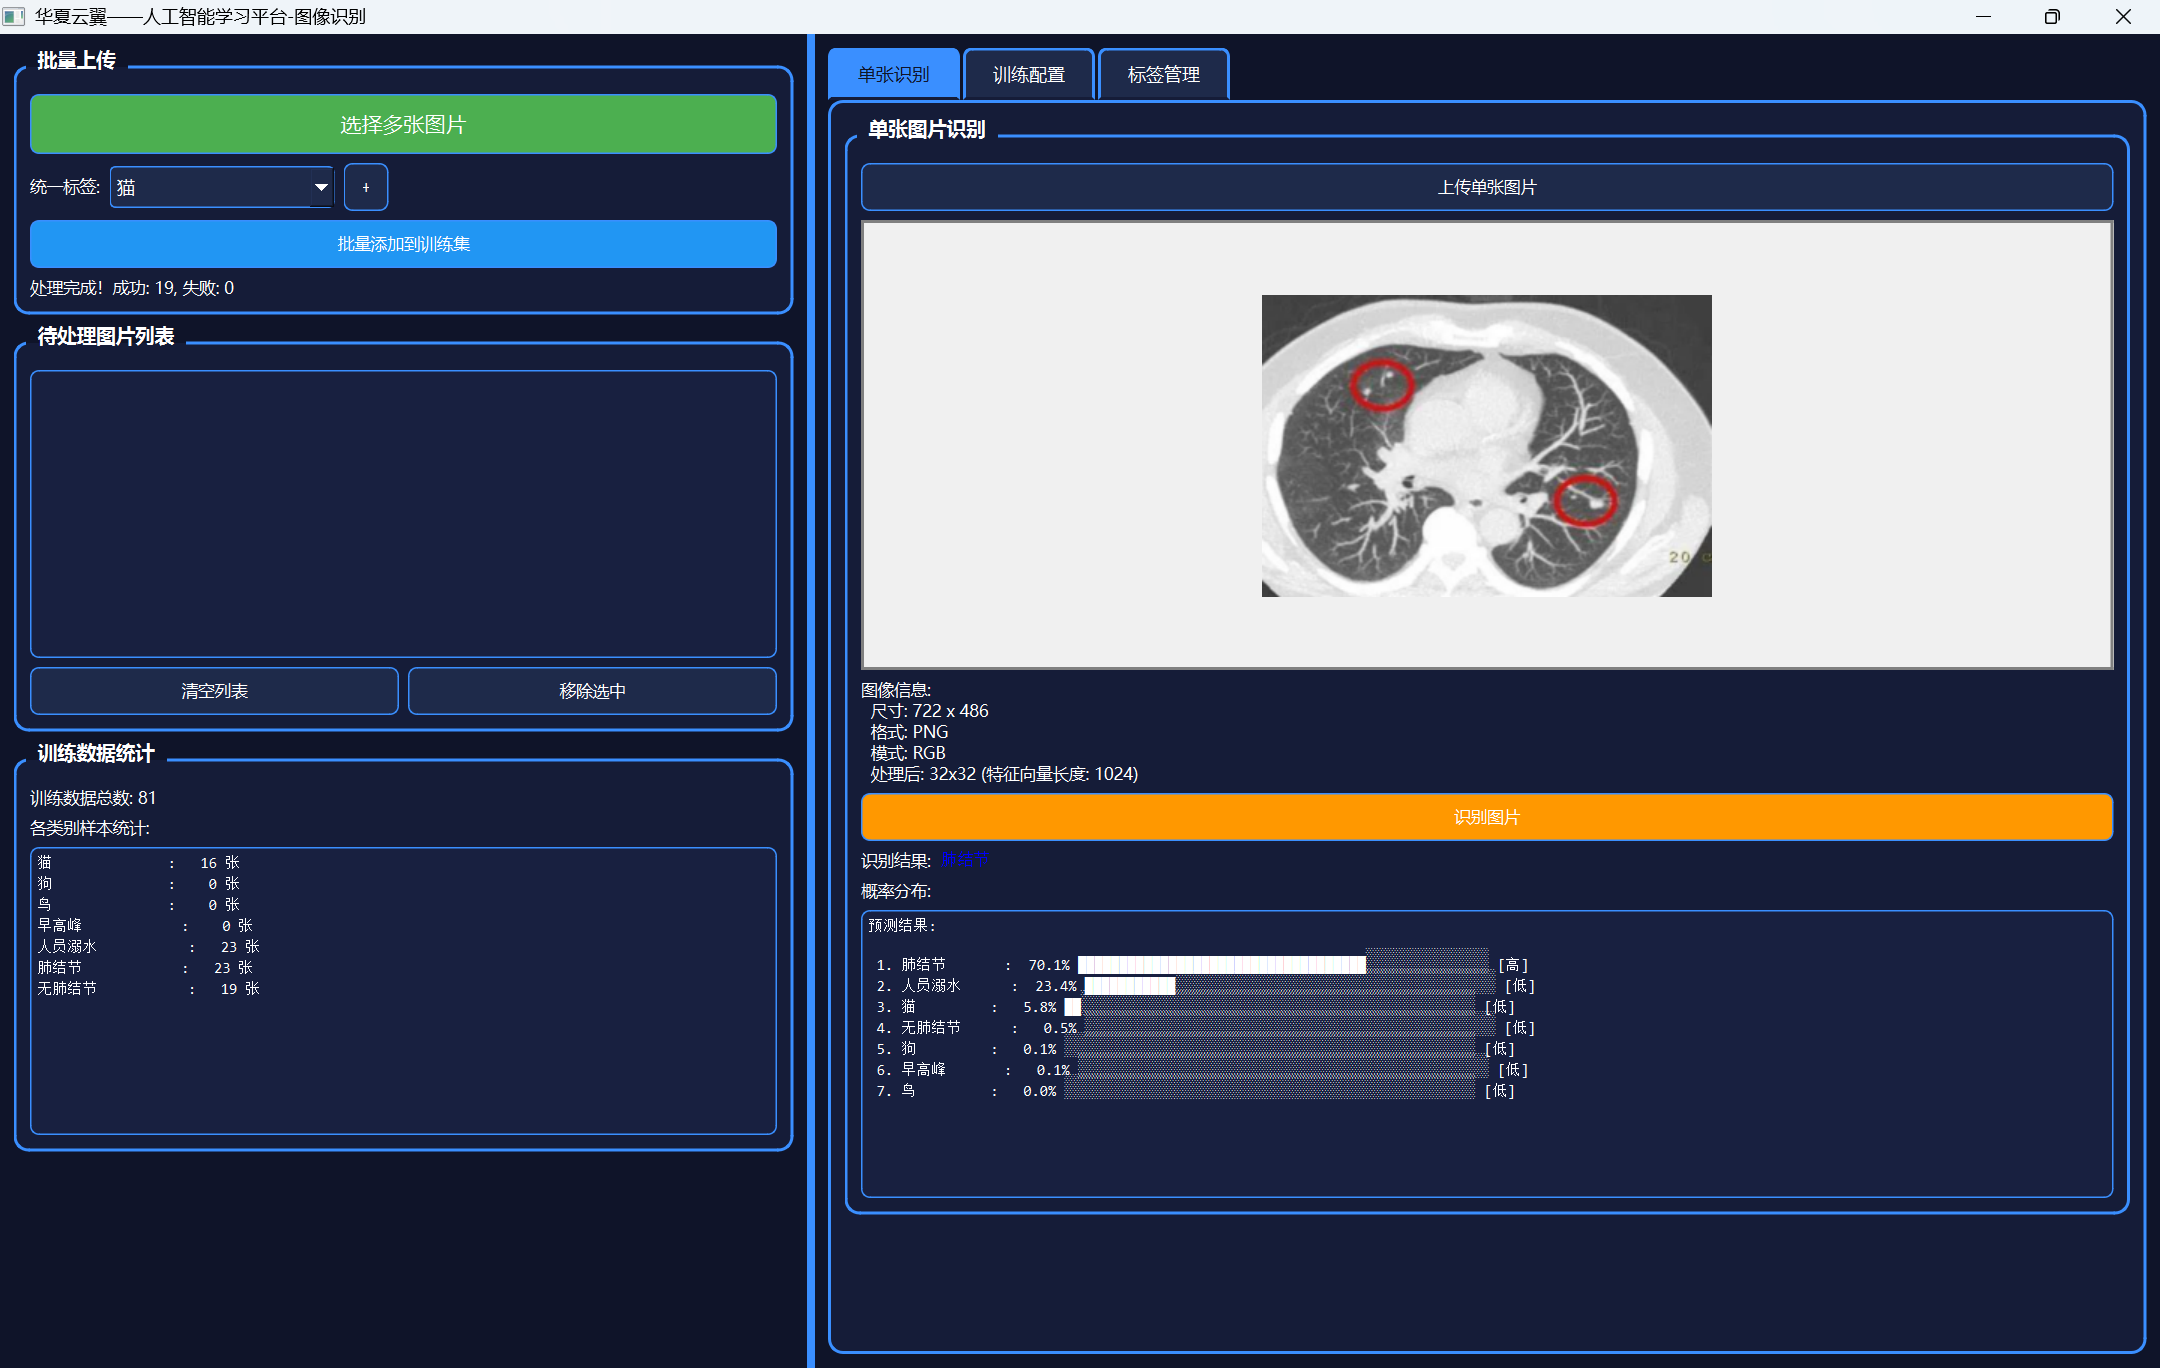Viewport: 2160px width, 1368px height.
Task: Switch to the 训练配置 tab
Action: pyautogui.click(x=1028, y=75)
